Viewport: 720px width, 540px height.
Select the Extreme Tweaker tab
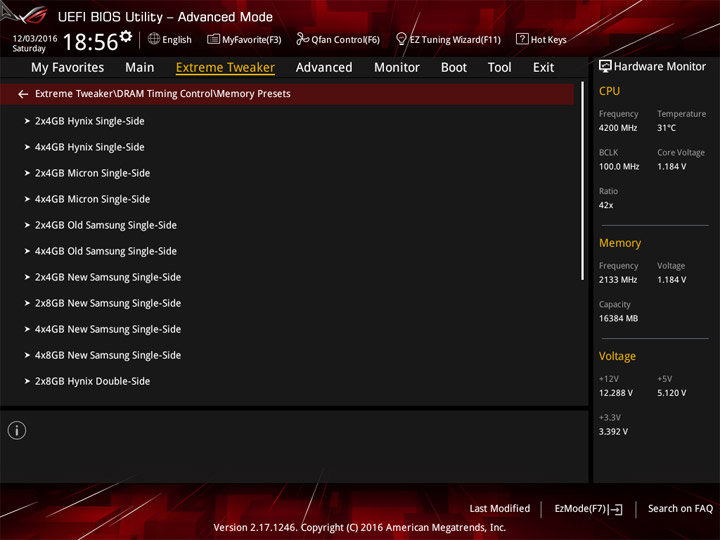[225, 68]
